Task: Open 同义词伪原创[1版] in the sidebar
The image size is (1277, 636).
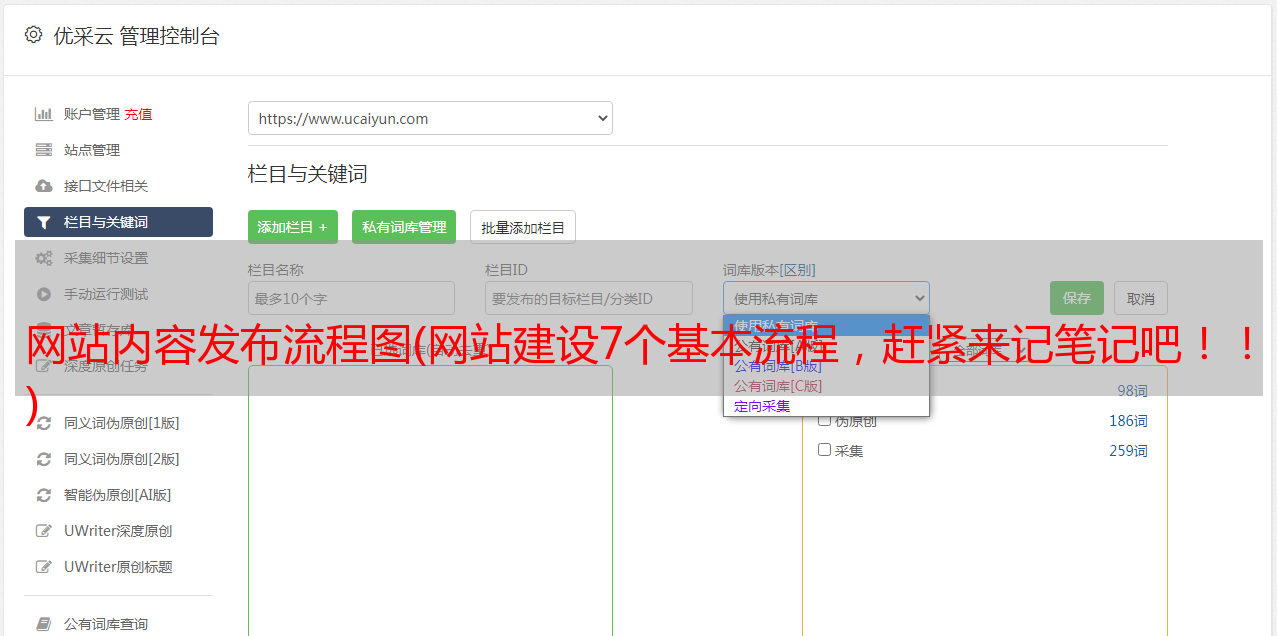Action: [x=122, y=423]
